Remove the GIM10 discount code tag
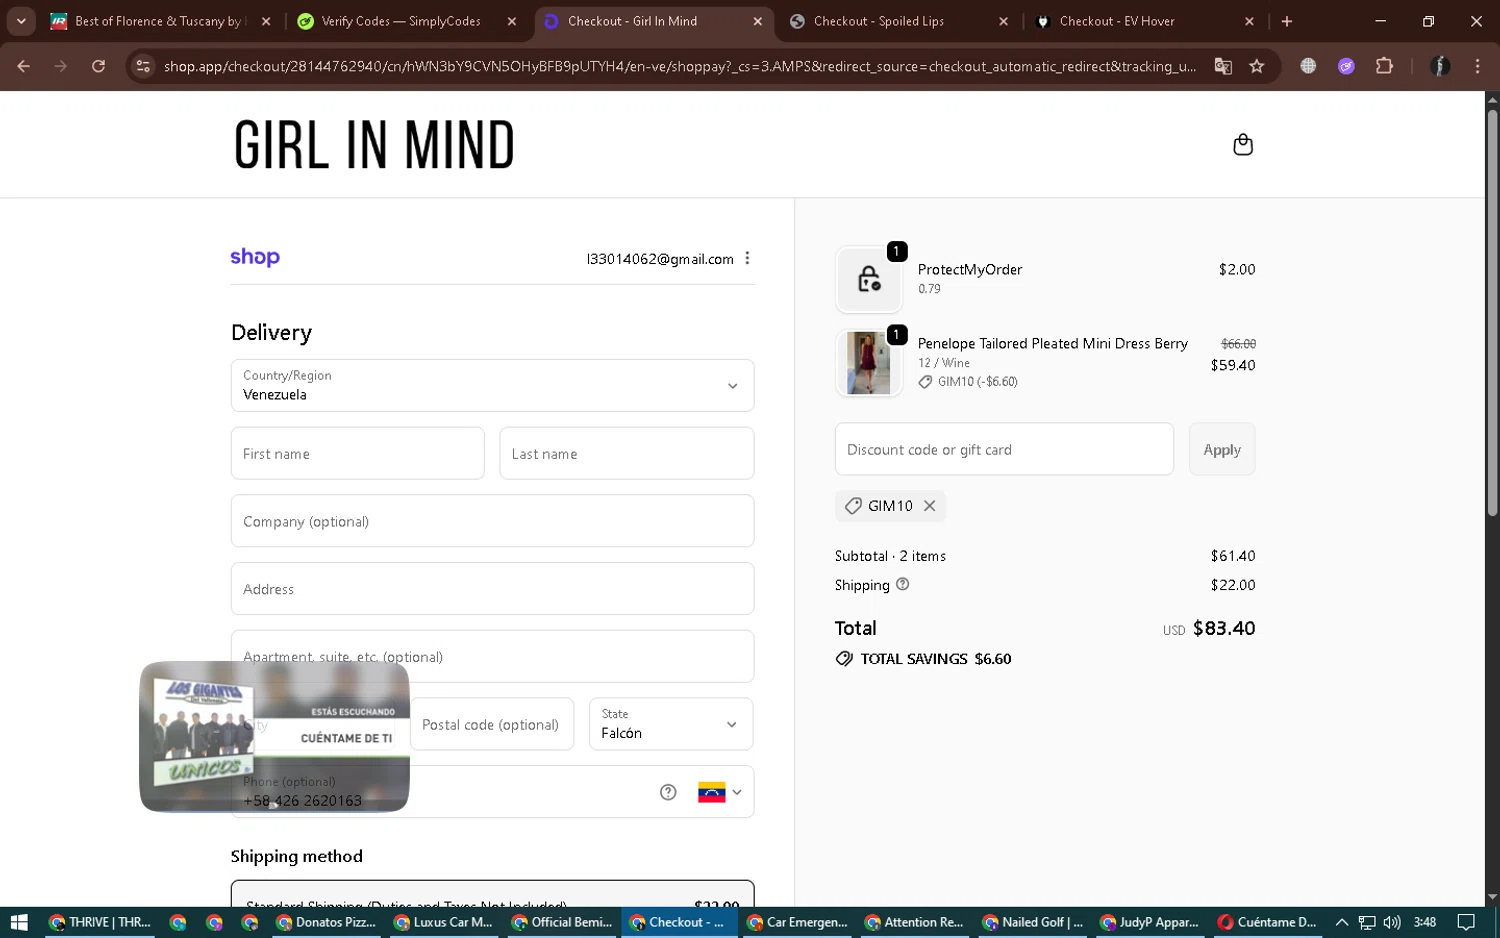1500x938 pixels. (x=929, y=506)
